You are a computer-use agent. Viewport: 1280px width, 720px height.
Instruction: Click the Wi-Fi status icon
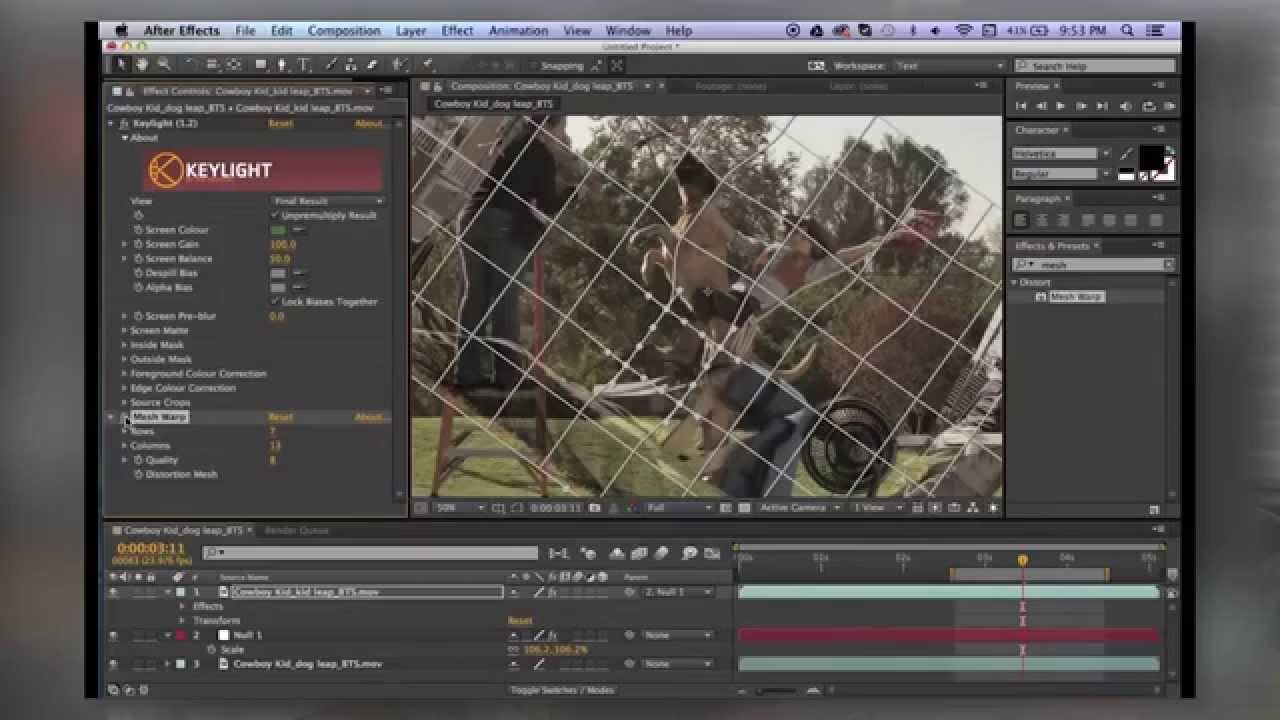pos(963,31)
